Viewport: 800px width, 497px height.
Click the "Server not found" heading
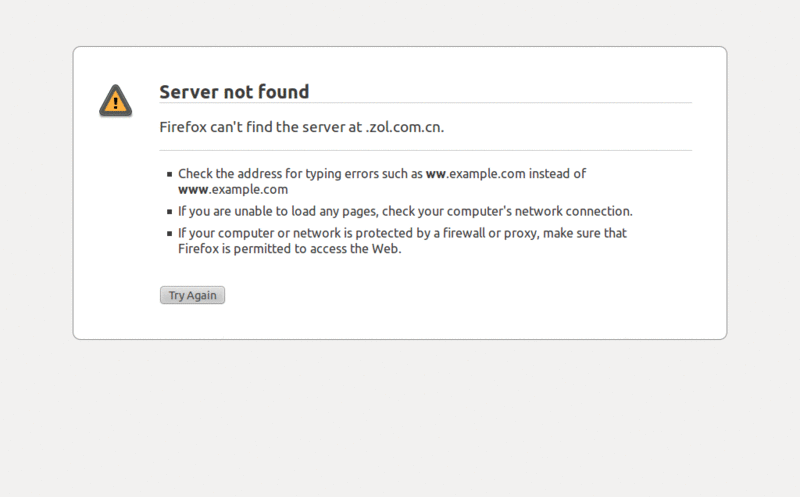[x=234, y=92]
